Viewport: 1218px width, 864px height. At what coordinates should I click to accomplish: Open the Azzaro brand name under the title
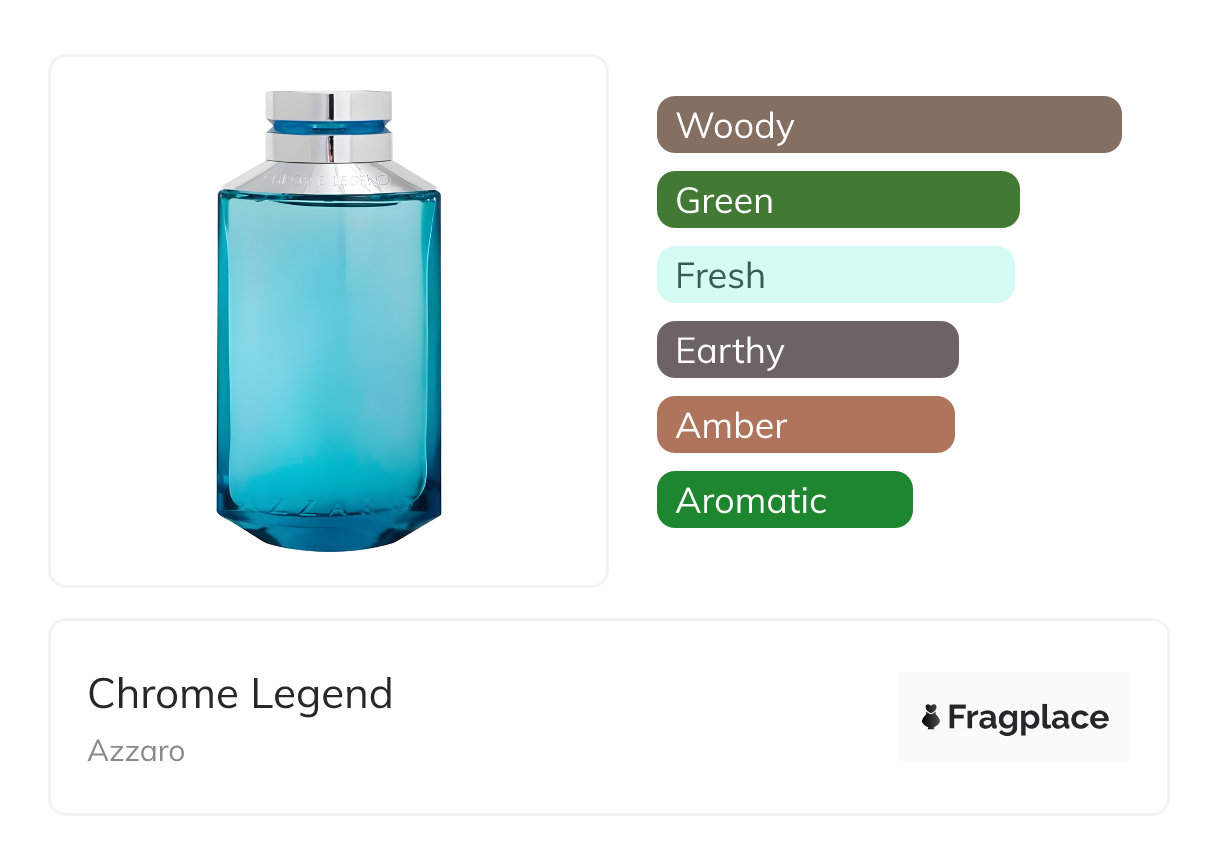tap(136, 751)
